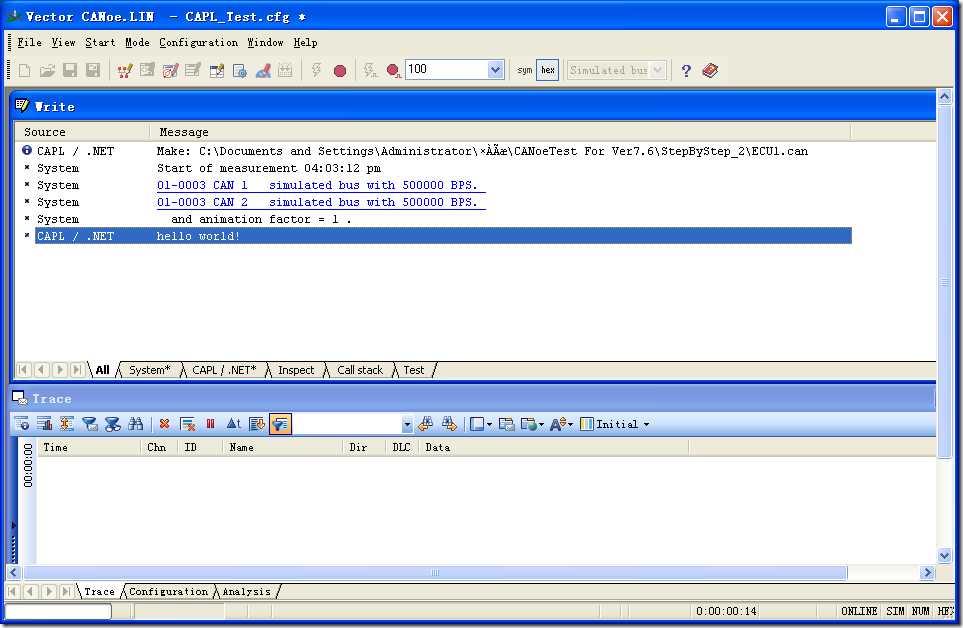Click the New configuration icon
This screenshot has width=963, height=628.
[25, 71]
